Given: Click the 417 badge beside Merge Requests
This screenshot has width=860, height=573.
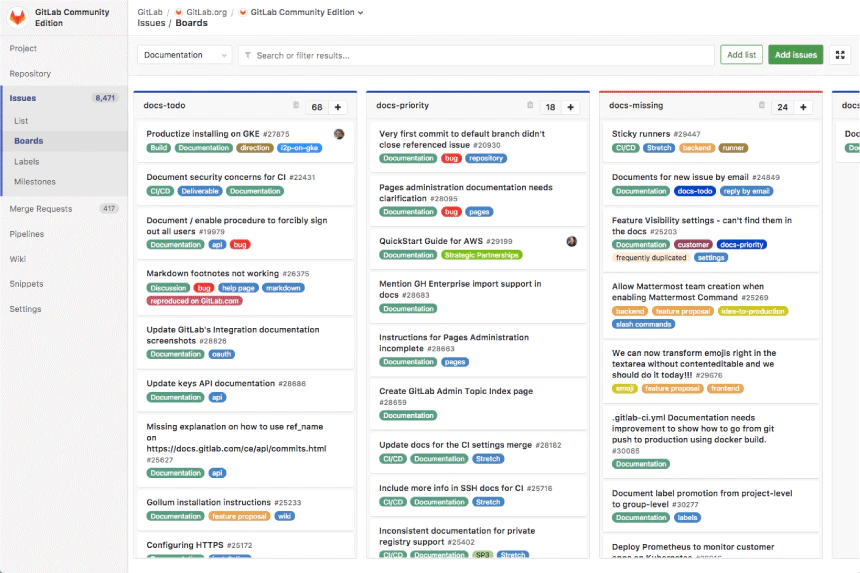Looking at the screenshot, I should pyautogui.click(x=109, y=208).
